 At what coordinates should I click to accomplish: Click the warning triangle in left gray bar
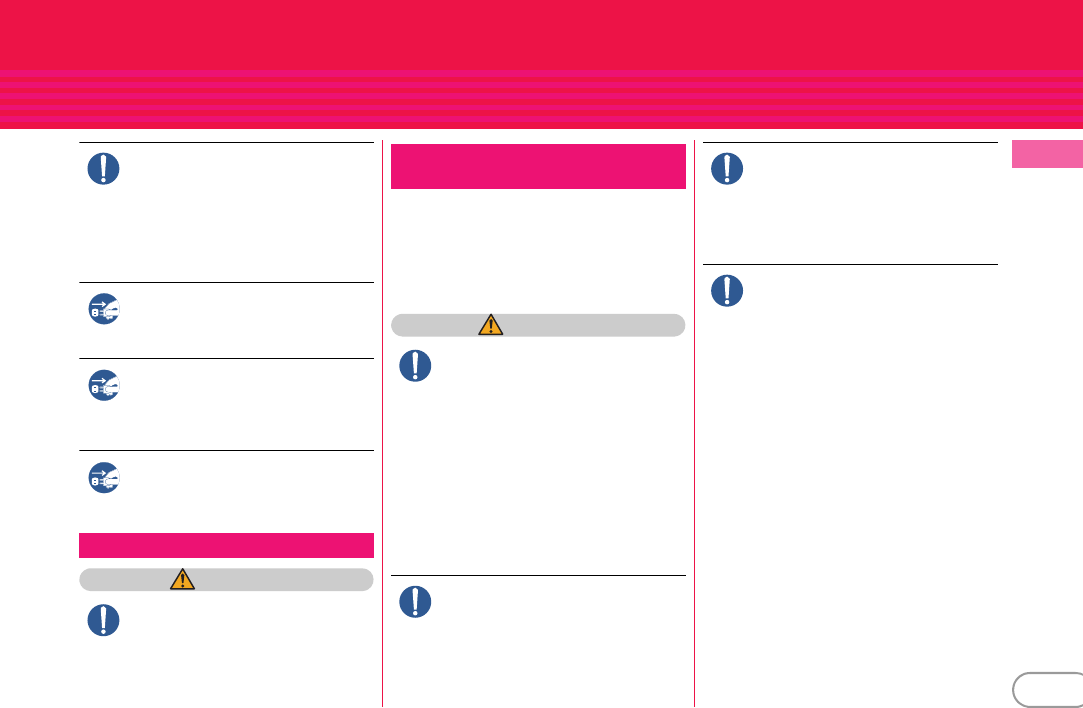pyautogui.click(x=182, y=579)
